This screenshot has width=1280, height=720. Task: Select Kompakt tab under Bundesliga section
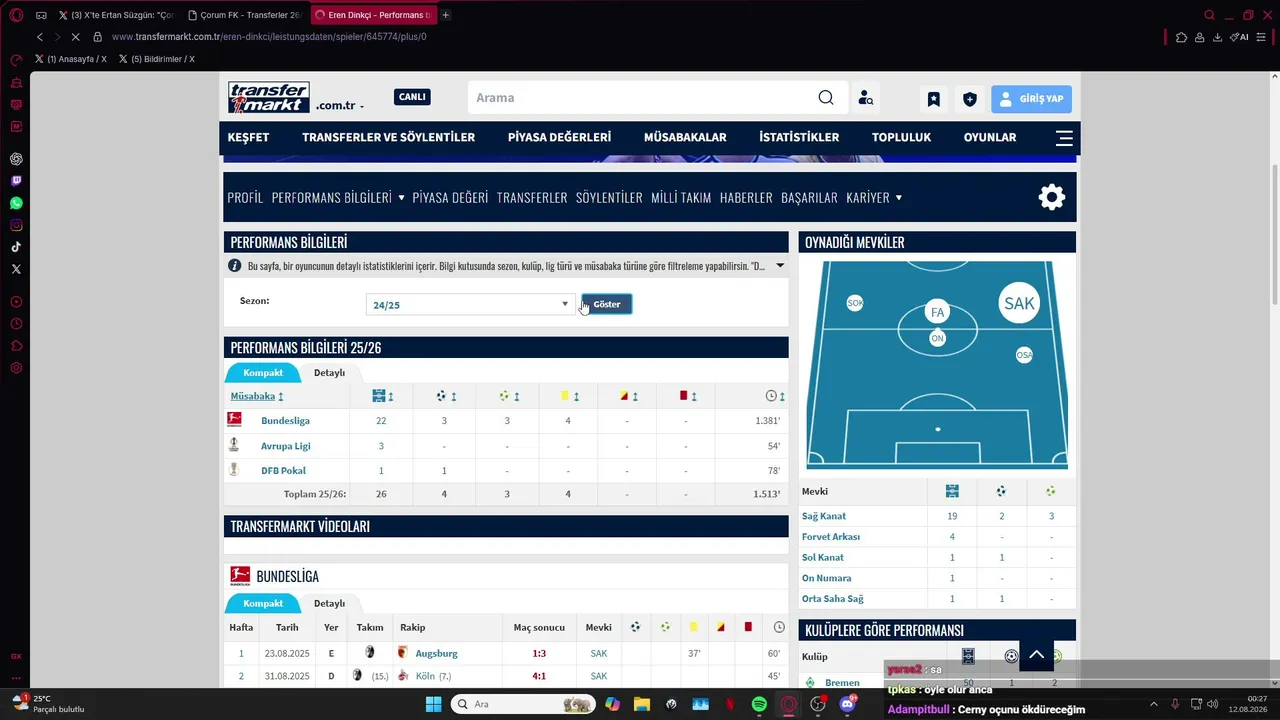(263, 604)
